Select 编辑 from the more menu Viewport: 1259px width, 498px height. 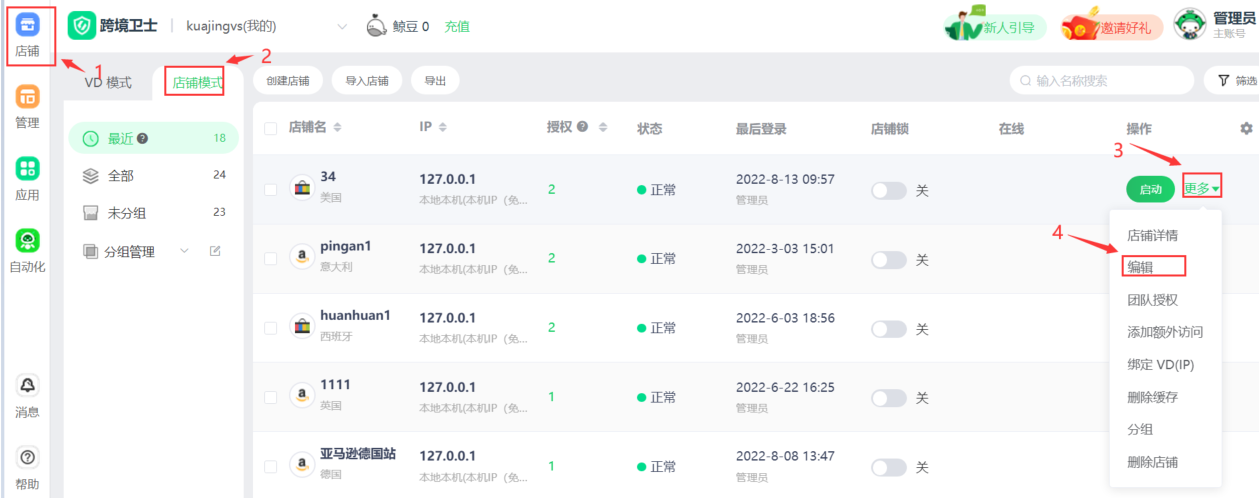[x=1142, y=266]
